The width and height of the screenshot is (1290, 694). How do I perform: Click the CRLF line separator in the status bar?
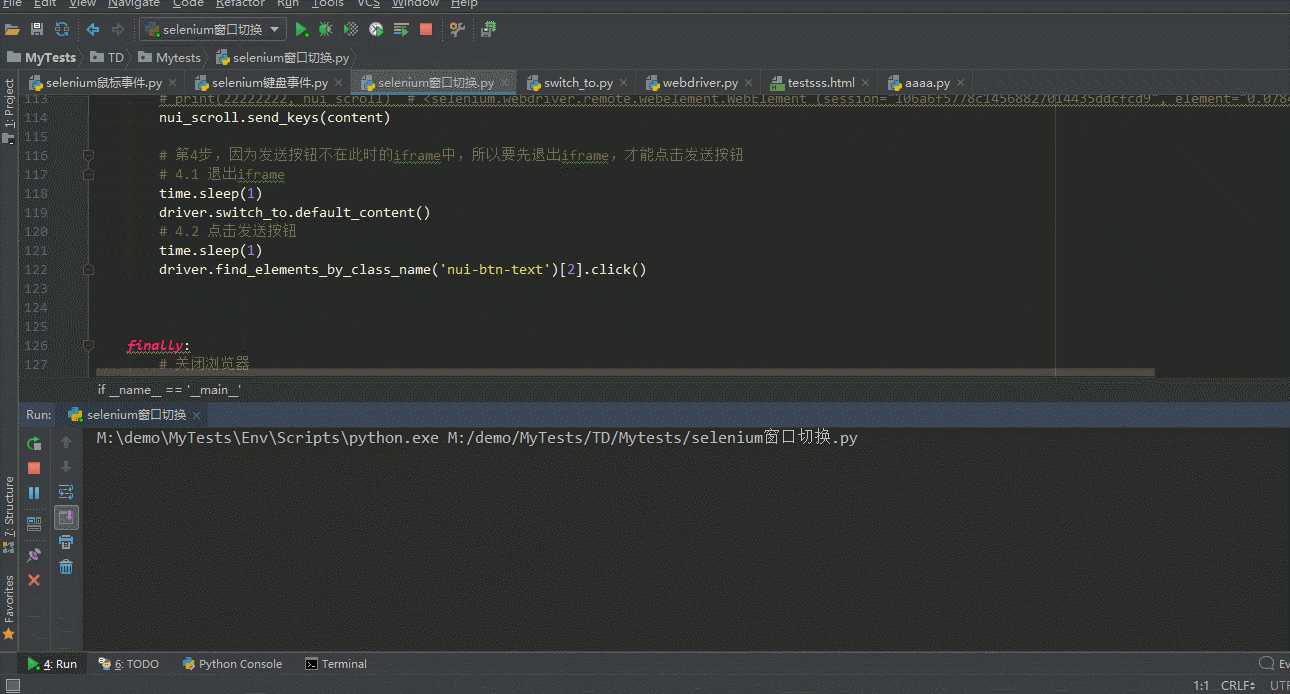coord(1239,686)
